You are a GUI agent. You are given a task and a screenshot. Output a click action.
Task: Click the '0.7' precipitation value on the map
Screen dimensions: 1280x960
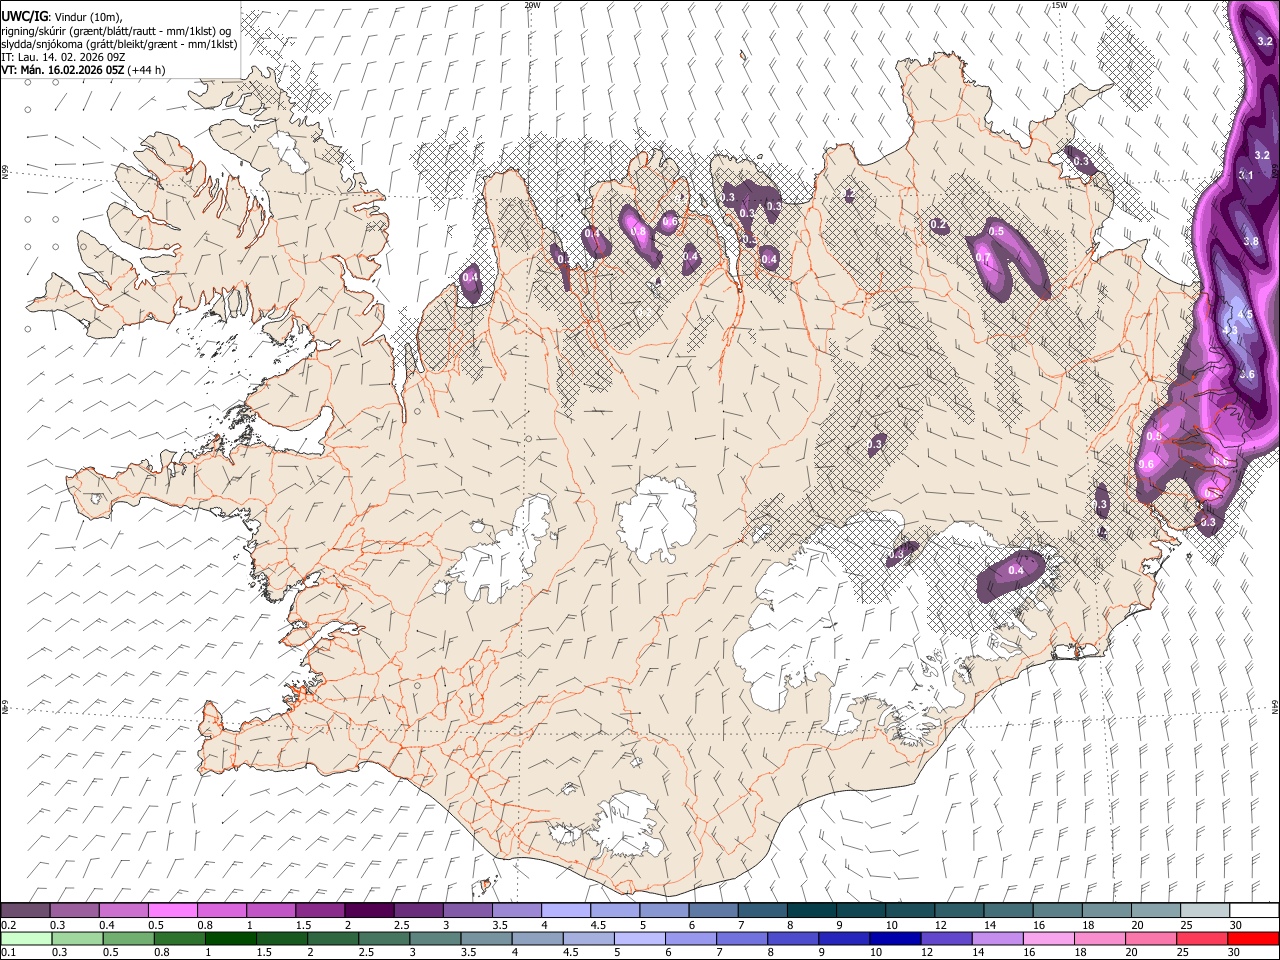(x=982, y=258)
